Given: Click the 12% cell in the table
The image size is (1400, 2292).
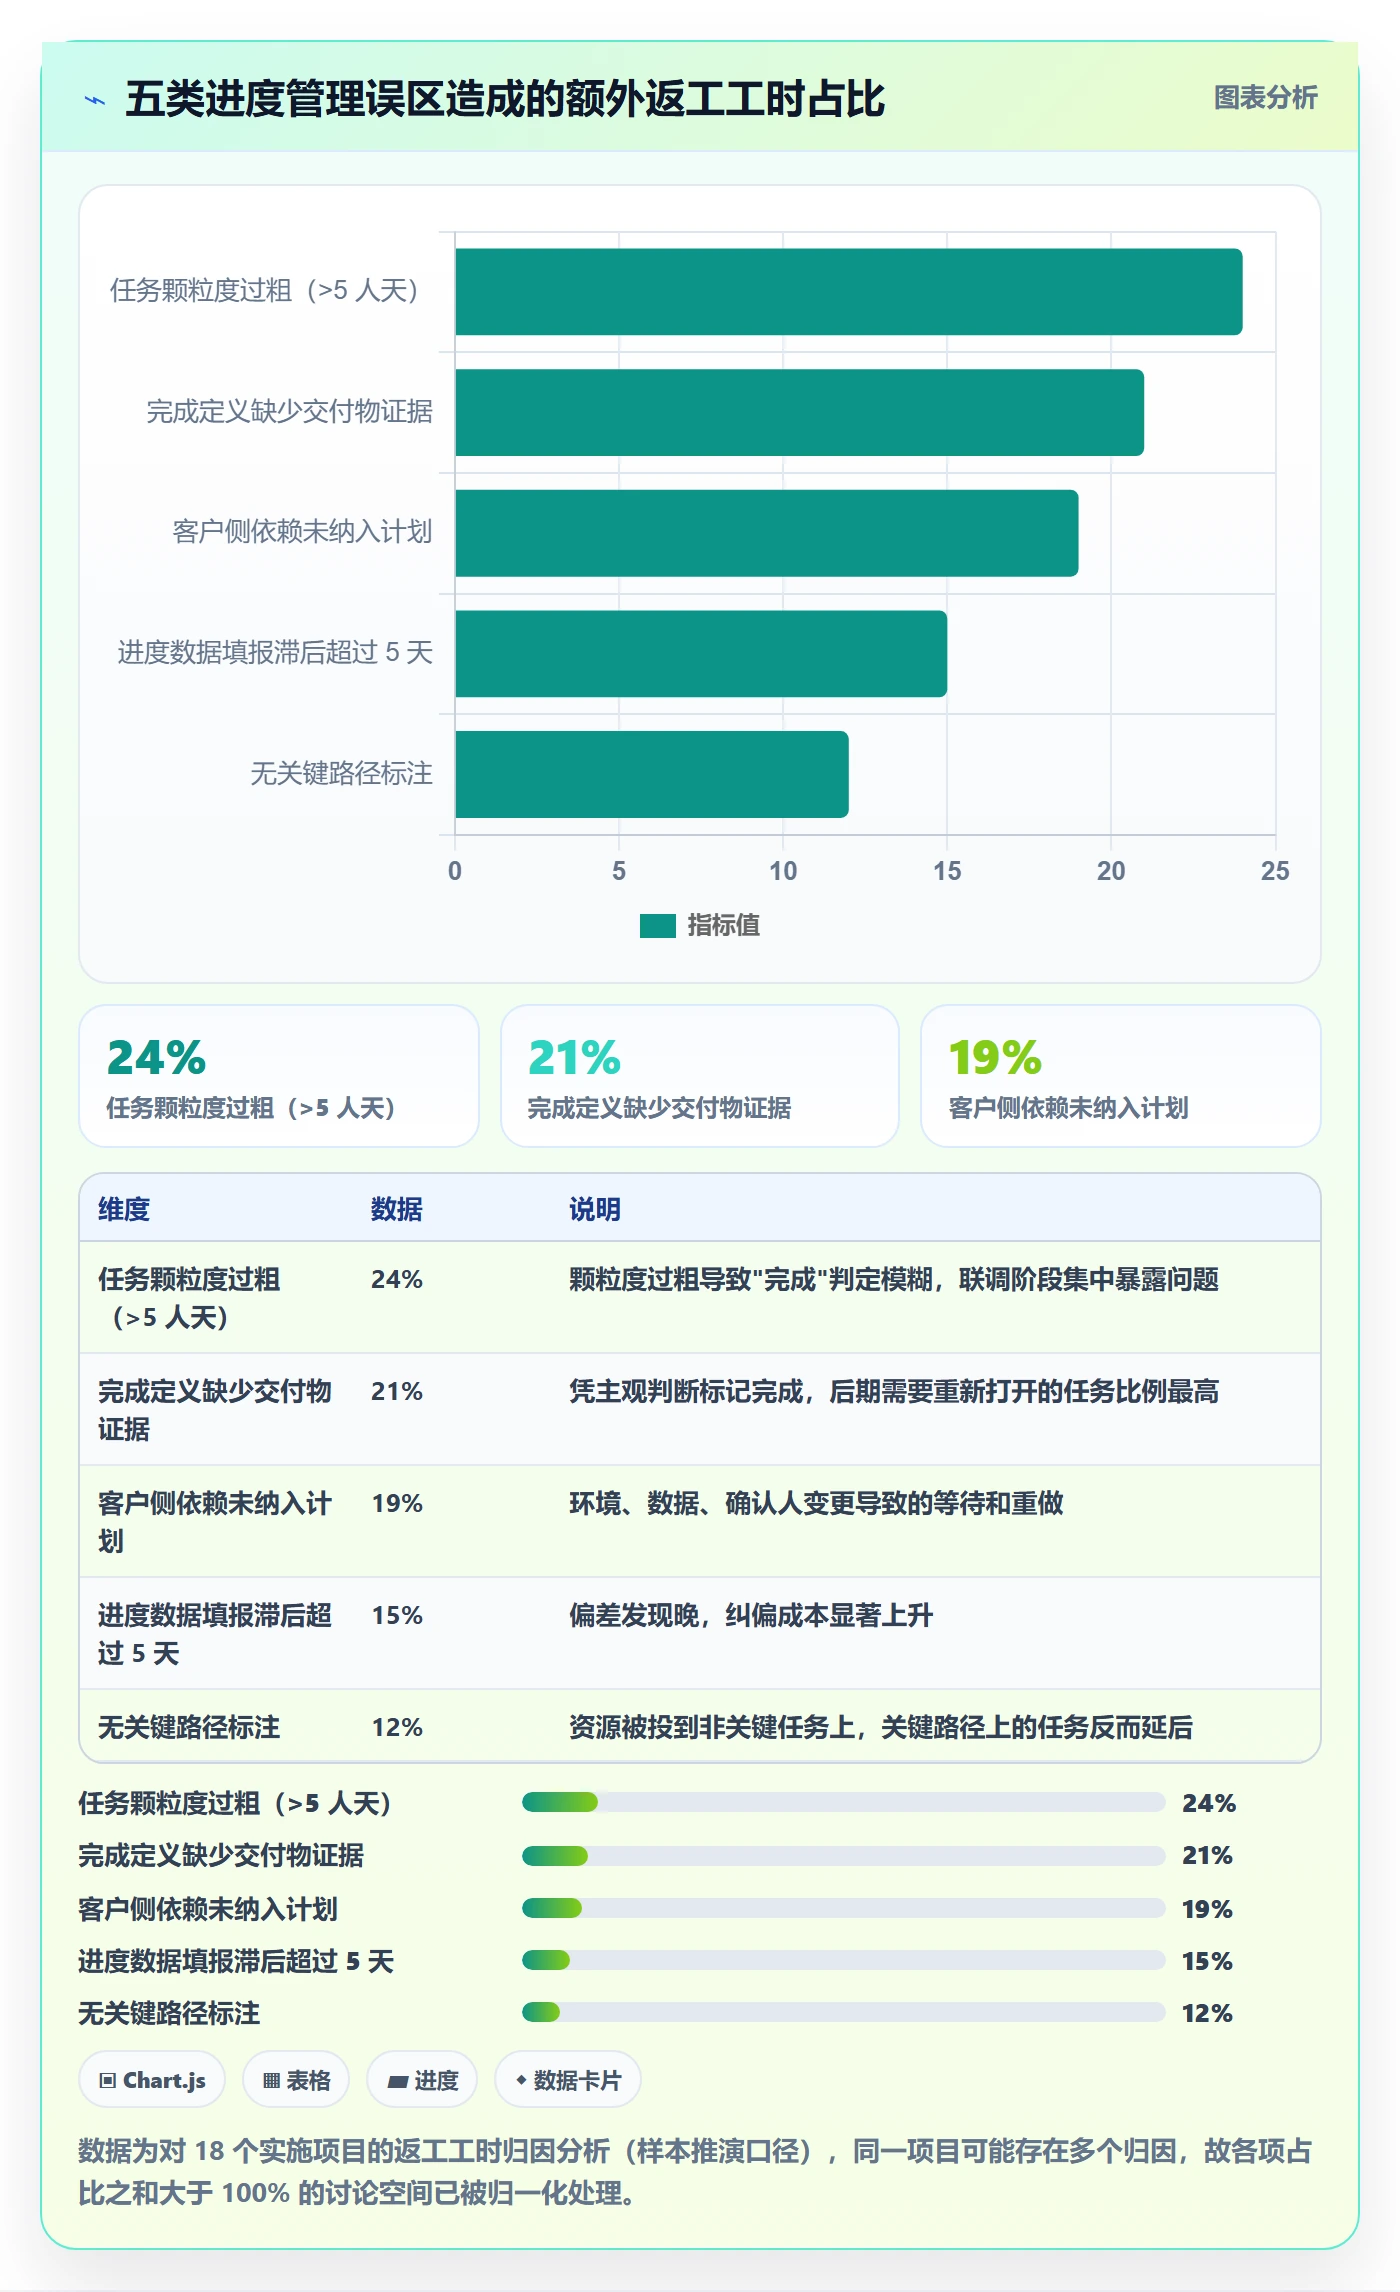Looking at the screenshot, I should pyautogui.click(x=397, y=1727).
